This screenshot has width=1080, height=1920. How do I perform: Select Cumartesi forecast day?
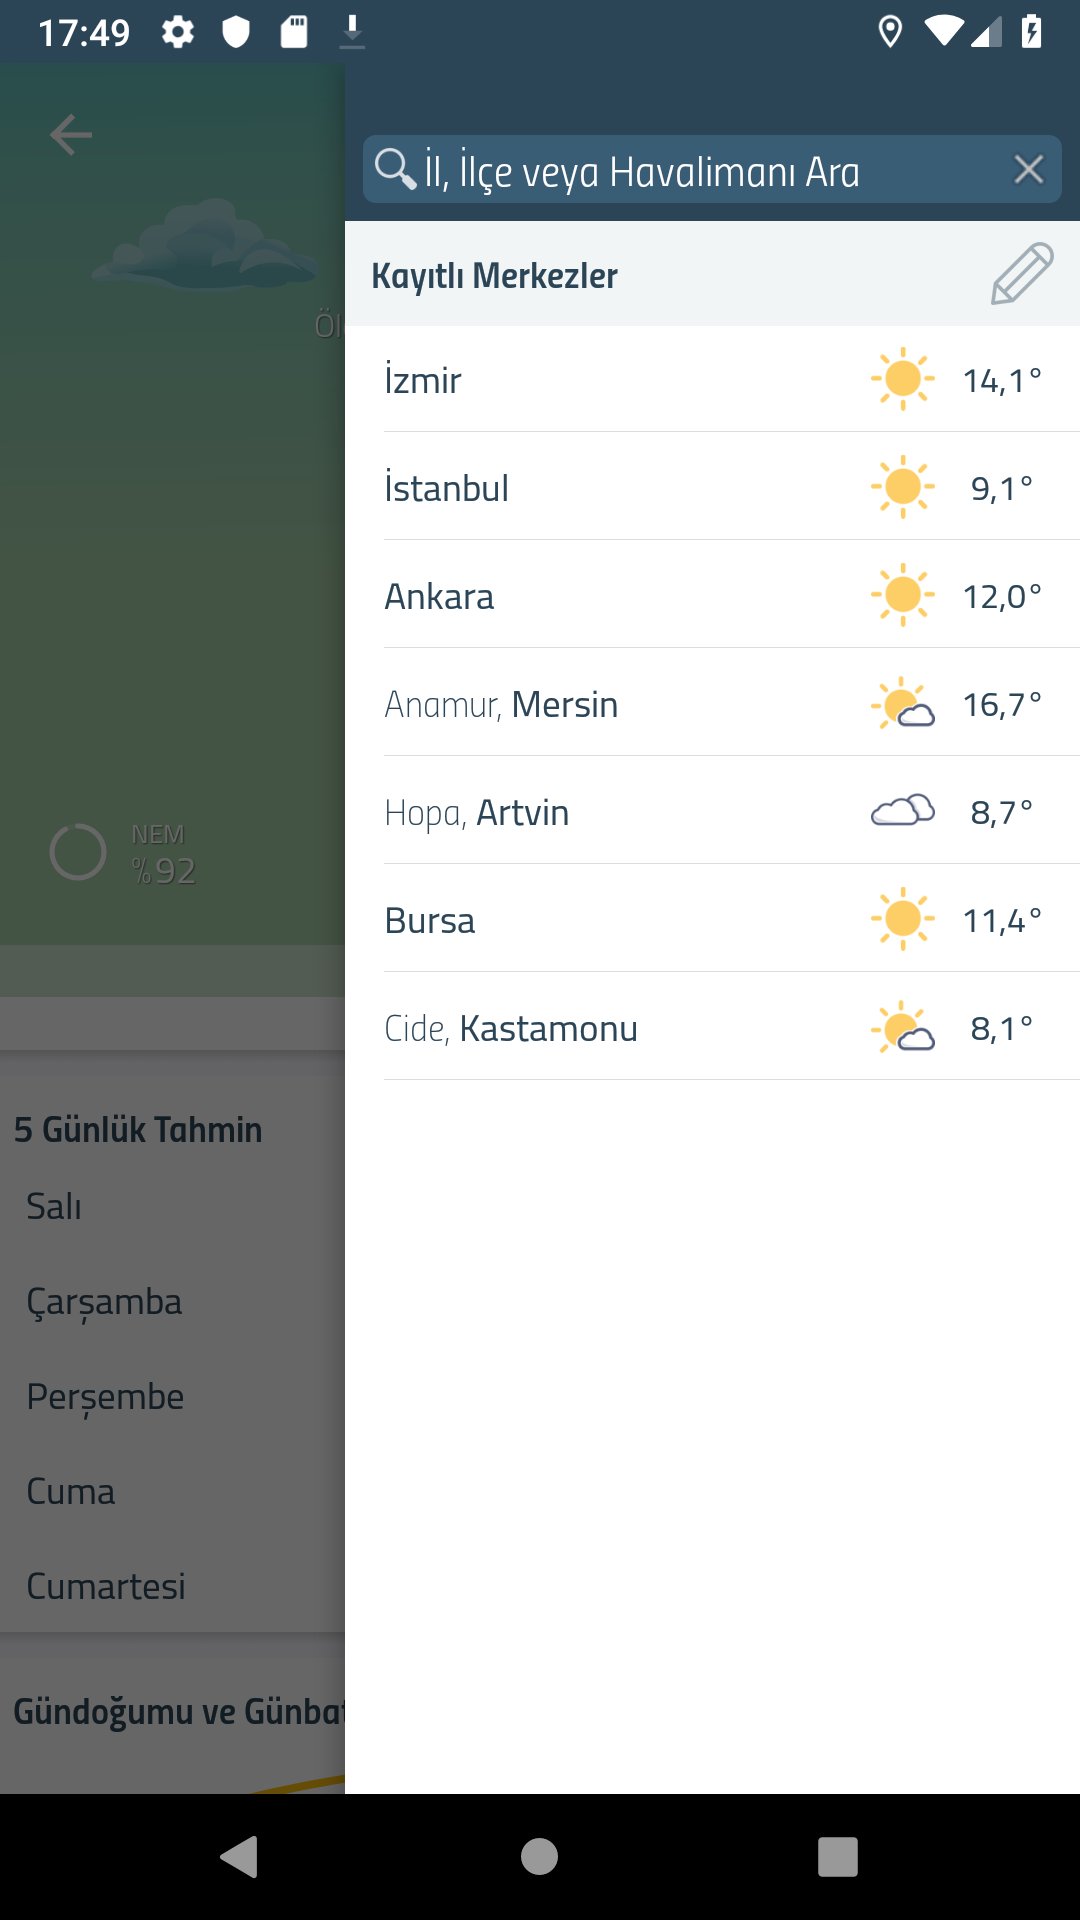(106, 1586)
